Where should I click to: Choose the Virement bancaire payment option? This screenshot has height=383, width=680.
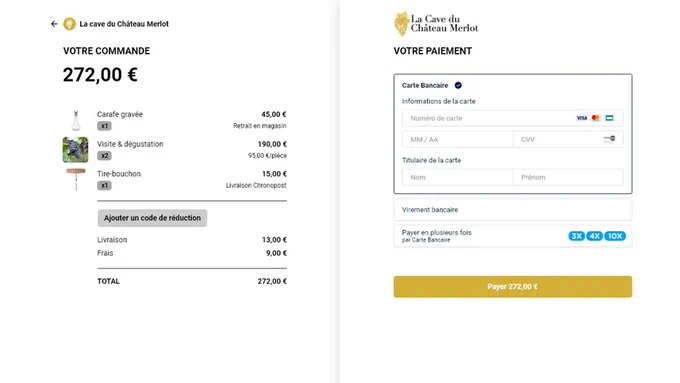[x=513, y=210]
